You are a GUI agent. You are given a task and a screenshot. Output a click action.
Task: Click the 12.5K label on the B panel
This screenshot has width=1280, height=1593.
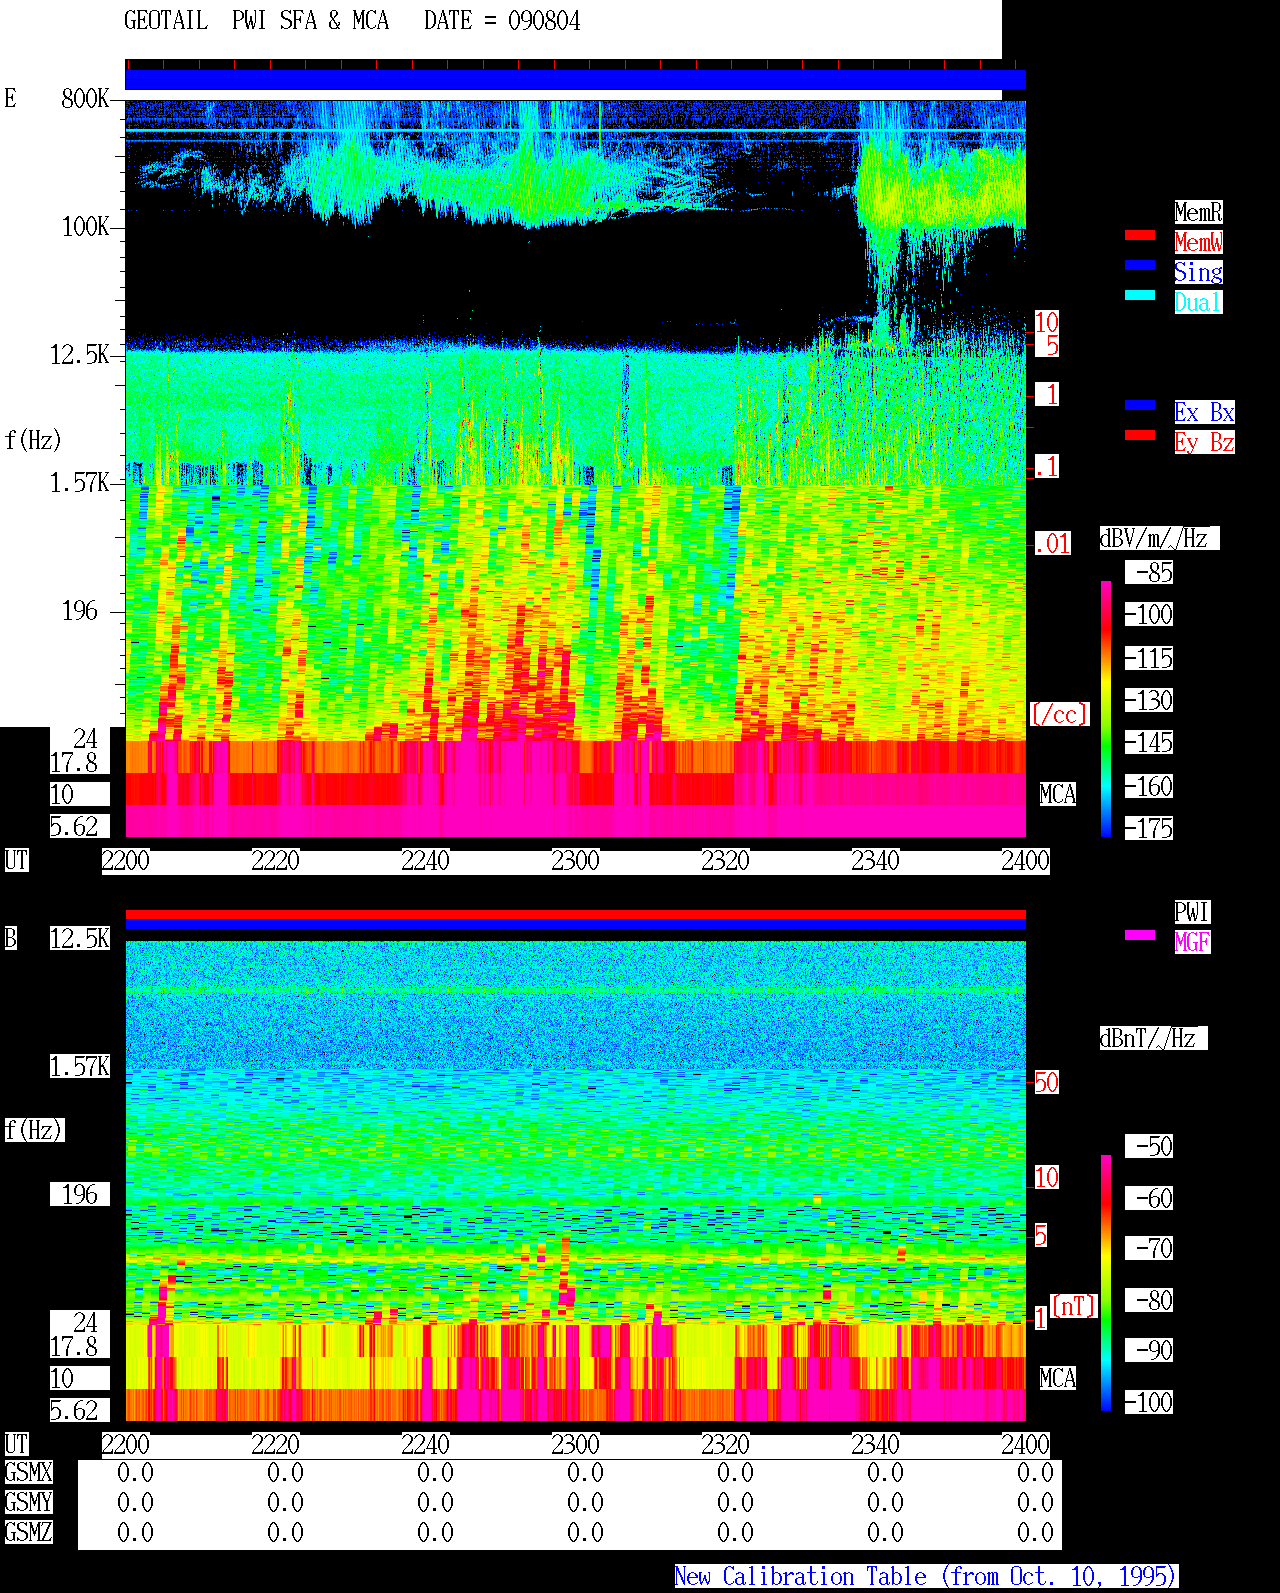click(x=80, y=938)
